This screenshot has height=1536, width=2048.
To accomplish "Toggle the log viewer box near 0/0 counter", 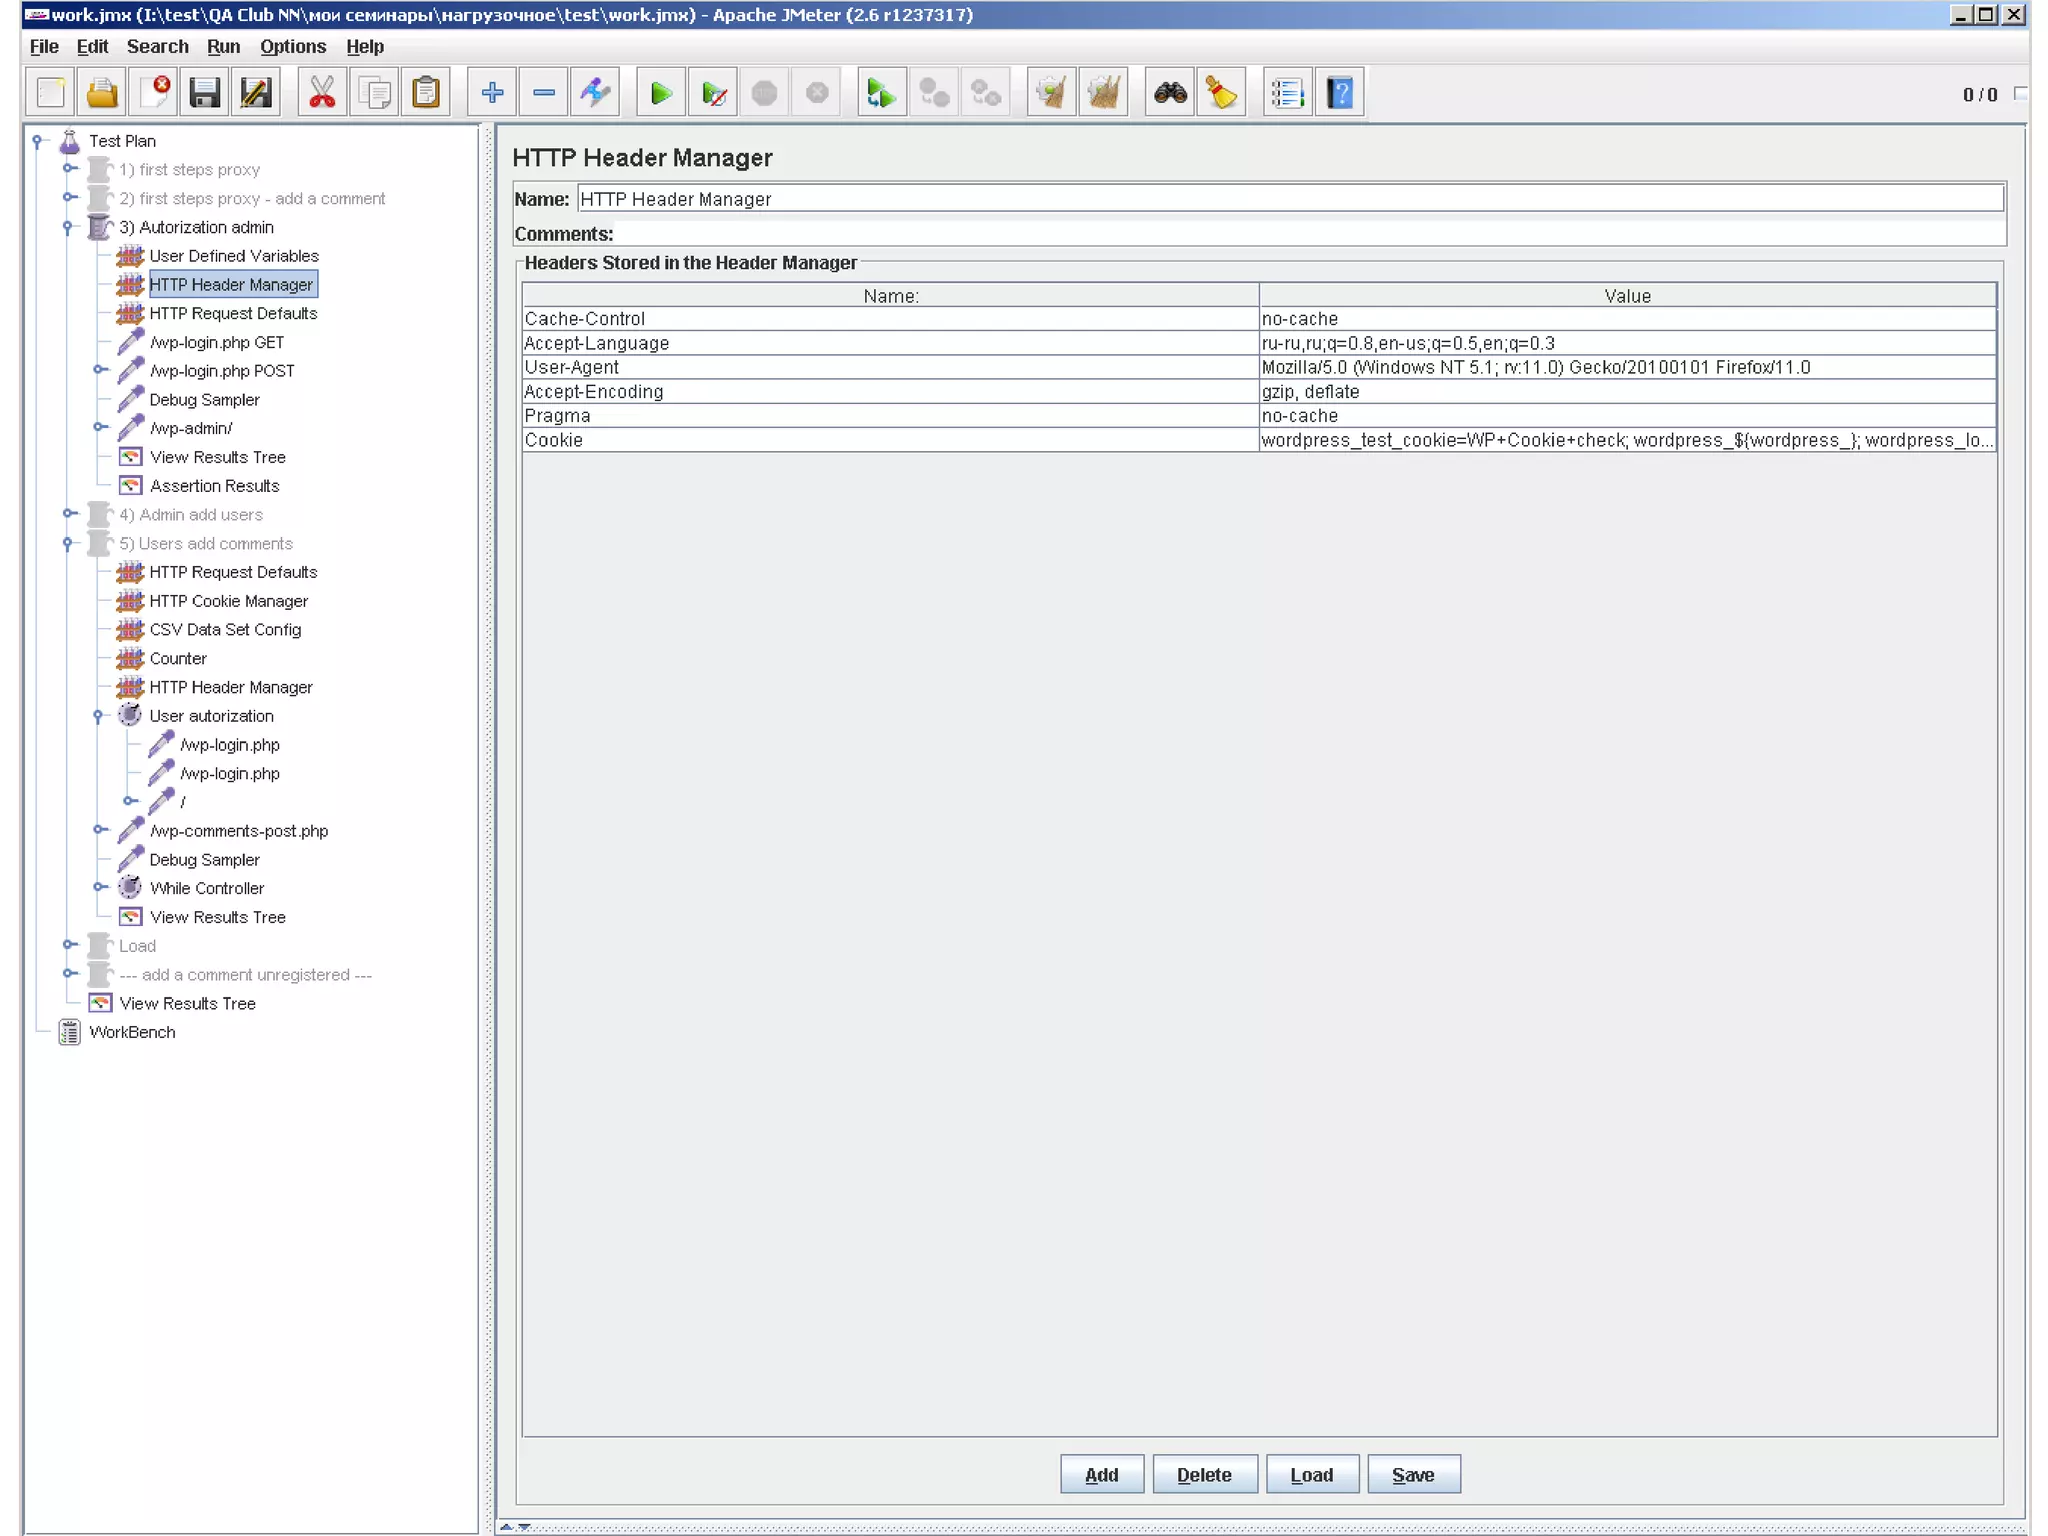I will 2021,93.
